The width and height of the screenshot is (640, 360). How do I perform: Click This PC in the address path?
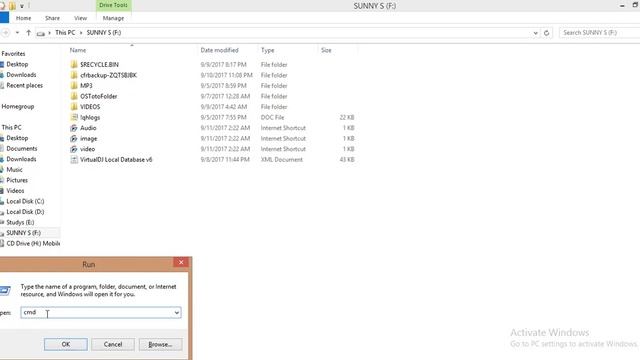[65, 33]
